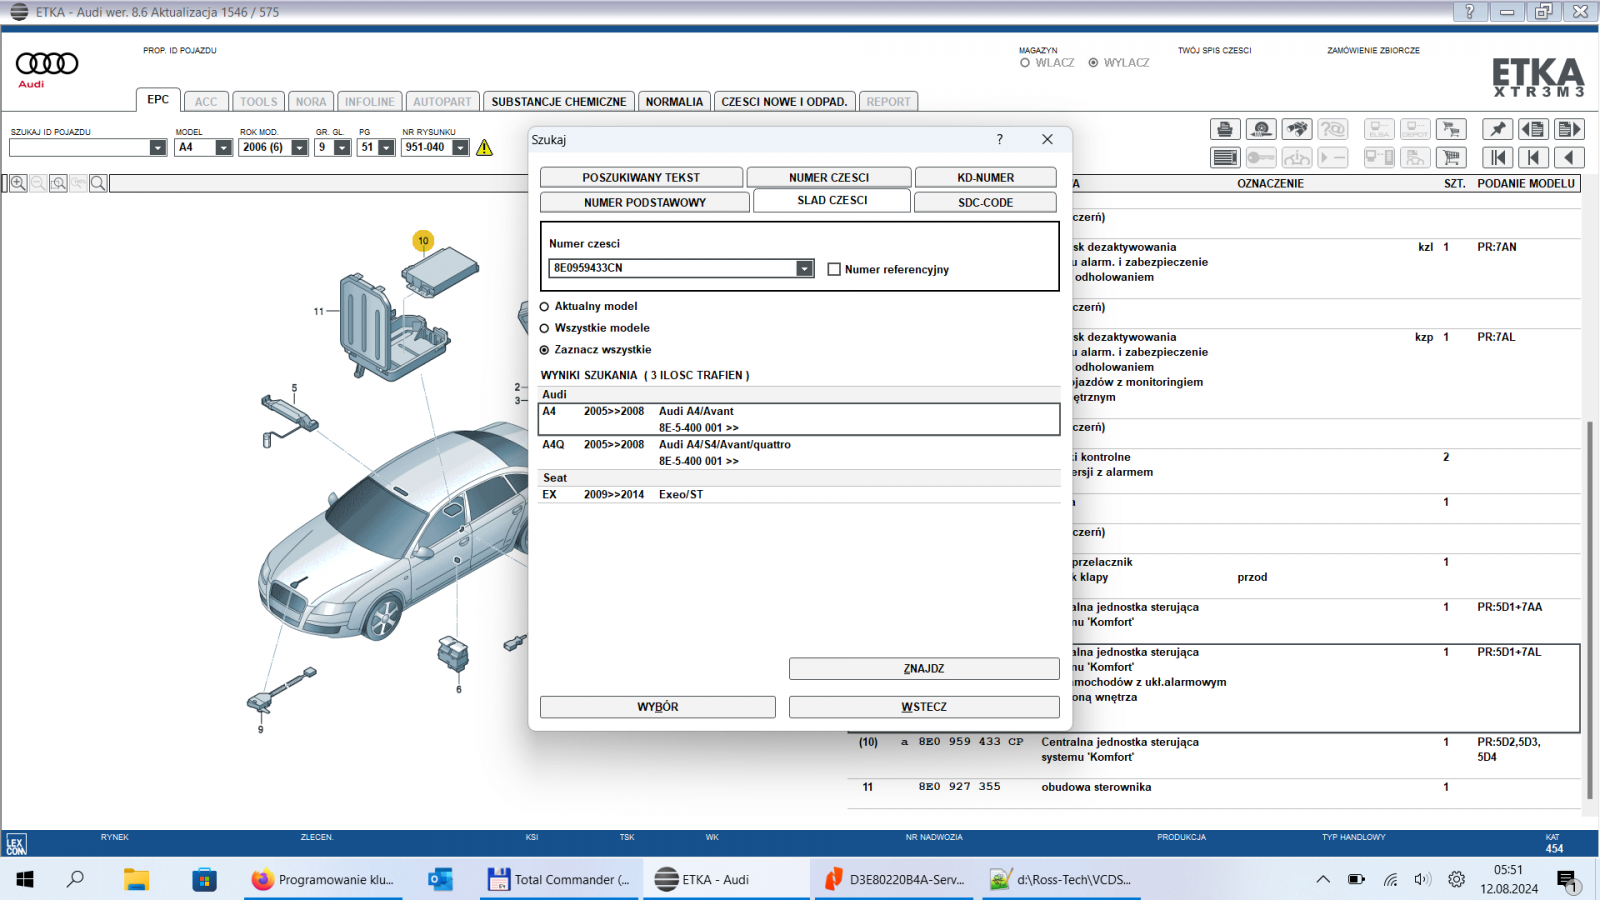The image size is (1600, 900).
Task: Open the Nr rysunku 951-040 dropdown
Action: click(460, 148)
